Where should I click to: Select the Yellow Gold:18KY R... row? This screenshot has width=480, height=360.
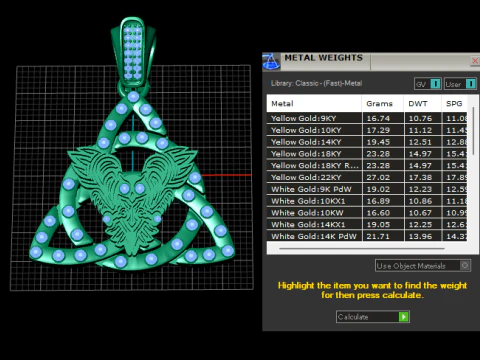click(x=367, y=165)
